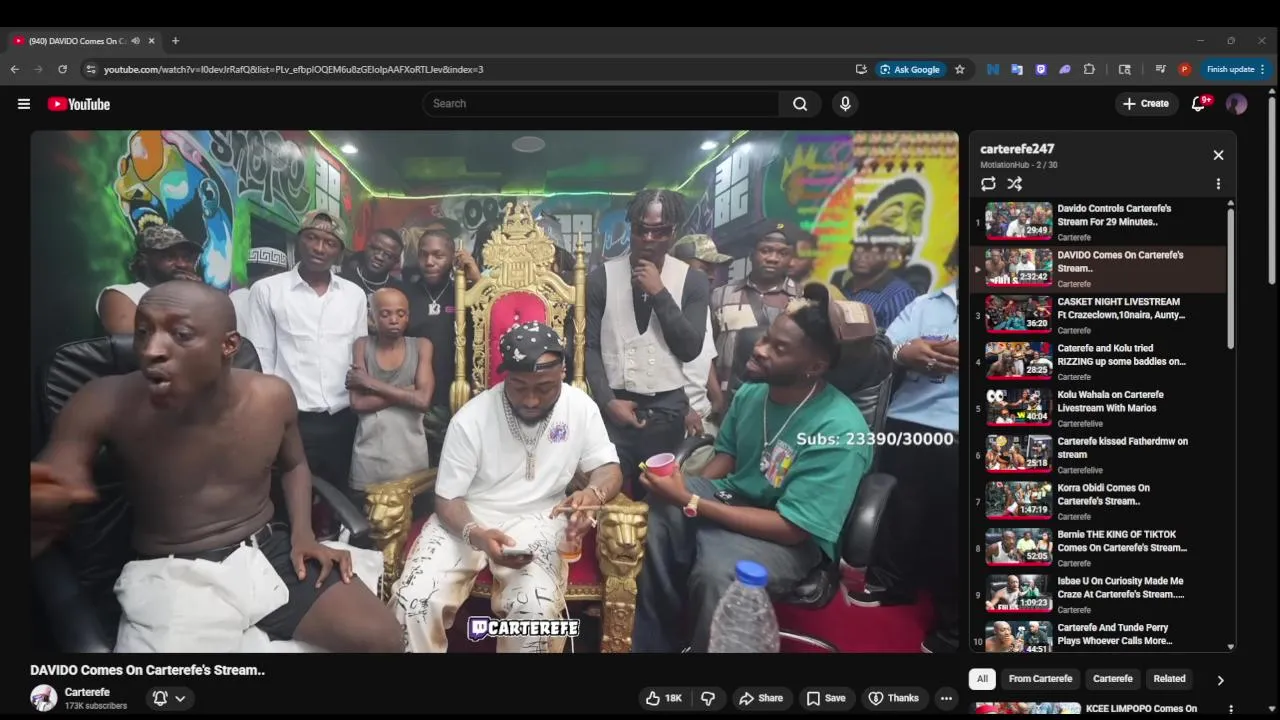
Task: Play Kolu Wahala on Carterefe video
Action: (1097, 408)
